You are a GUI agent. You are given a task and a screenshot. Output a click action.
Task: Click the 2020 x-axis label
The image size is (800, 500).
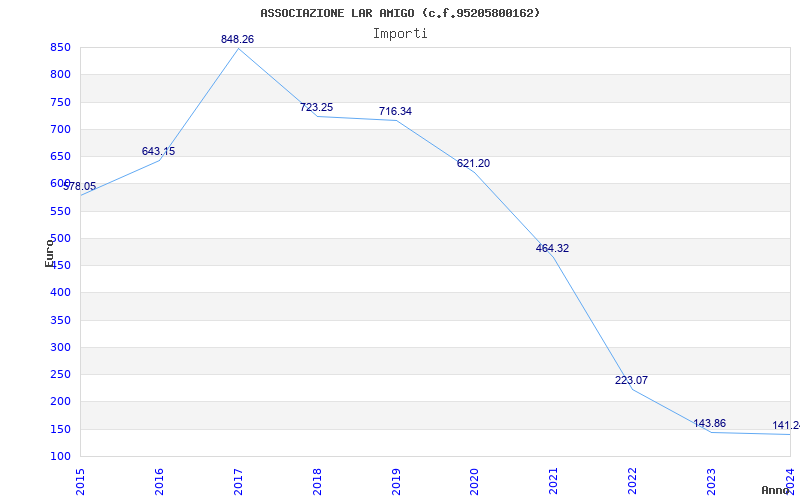(x=474, y=481)
